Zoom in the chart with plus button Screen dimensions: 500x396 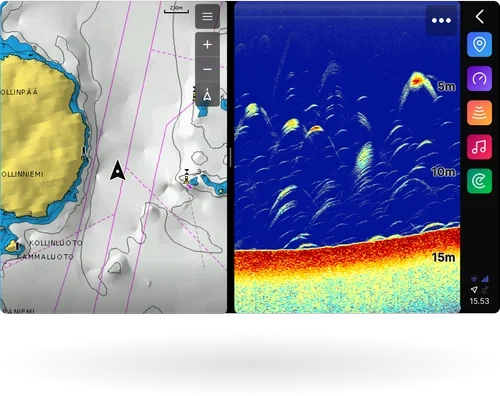[x=207, y=45]
